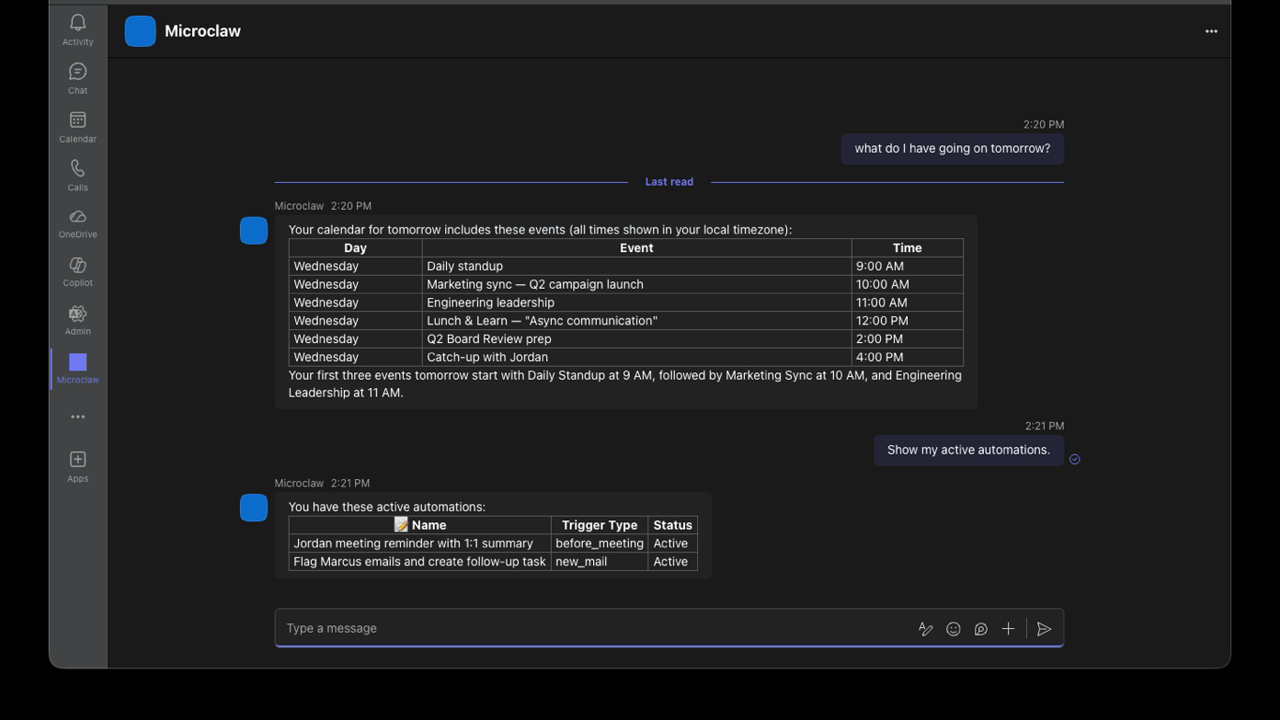The width and height of the screenshot is (1280, 720).
Task: Click the Trigger Type column header
Action: (599, 525)
